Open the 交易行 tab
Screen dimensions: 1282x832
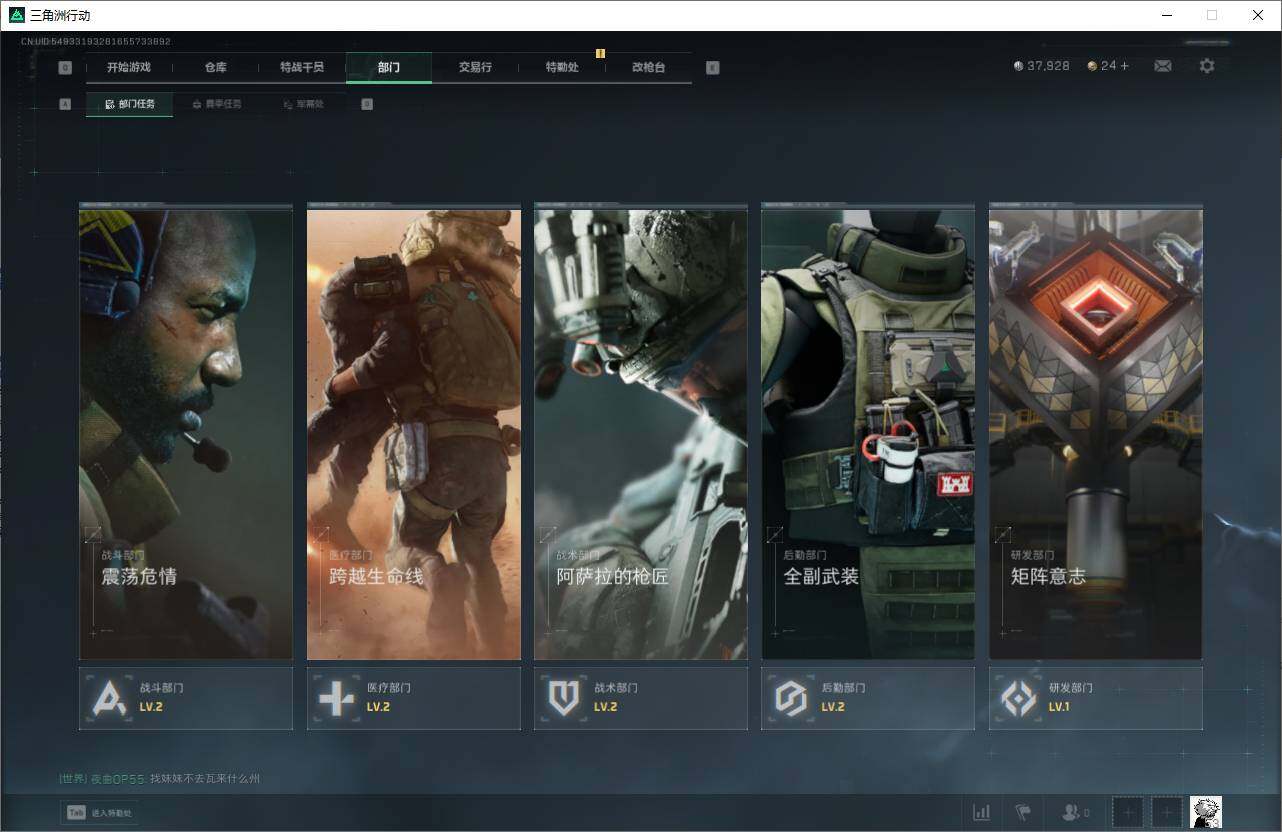click(475, 67)
